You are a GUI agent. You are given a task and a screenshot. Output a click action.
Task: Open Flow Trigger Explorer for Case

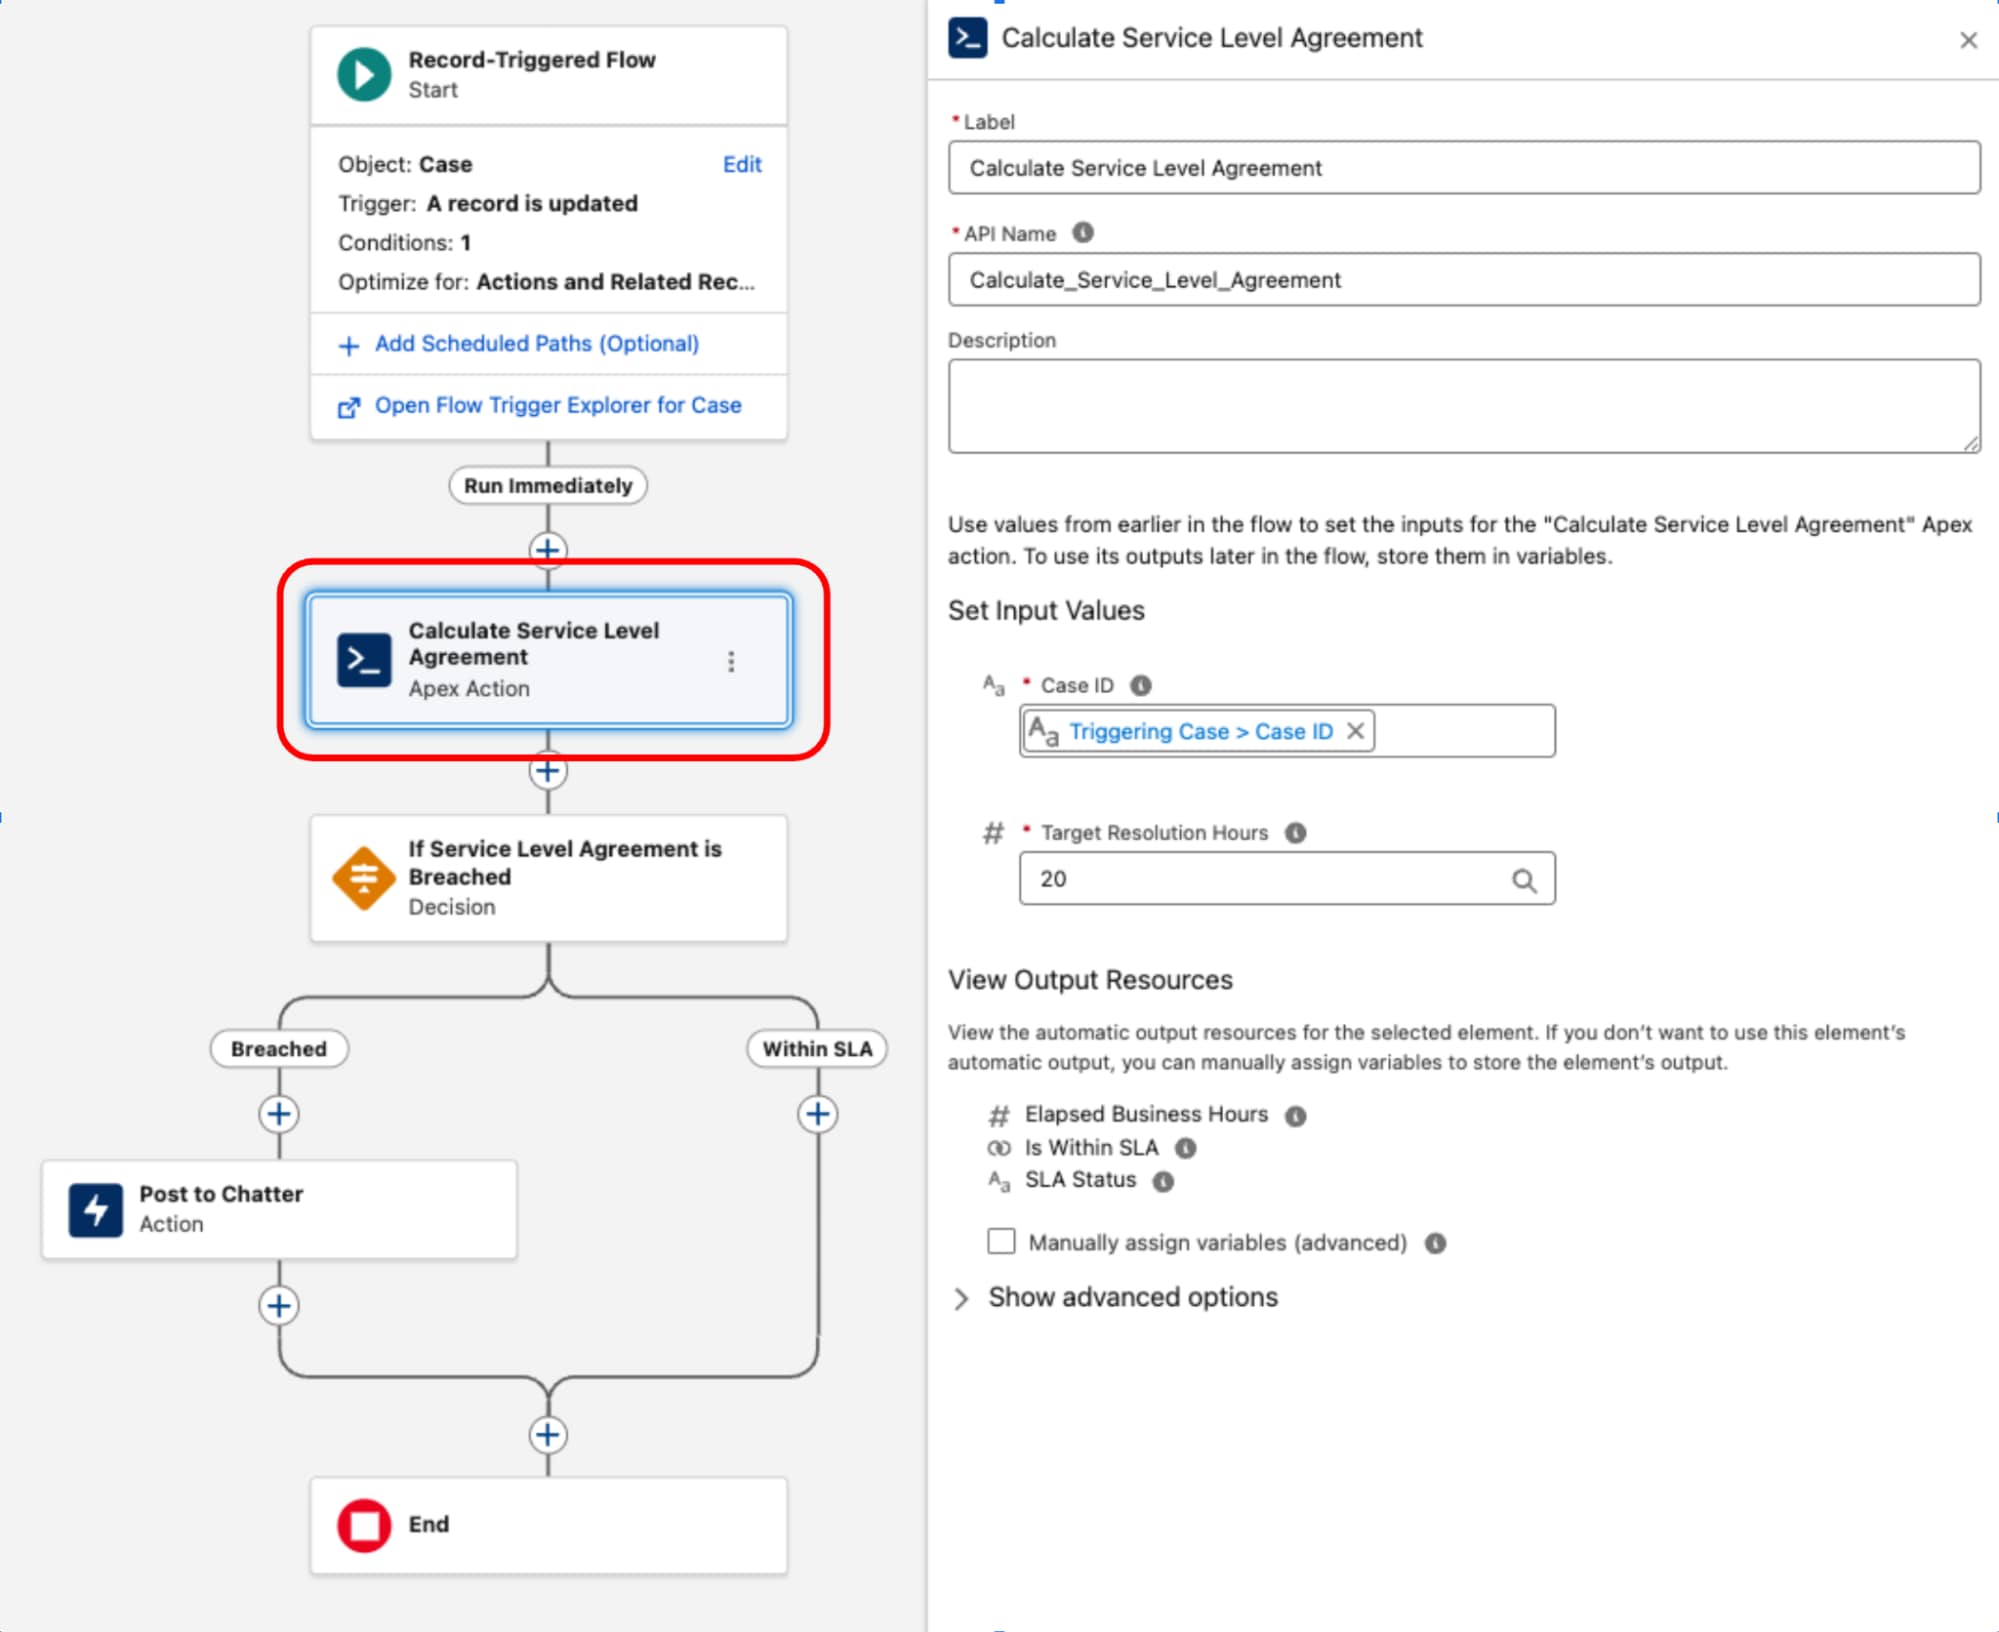557,406
